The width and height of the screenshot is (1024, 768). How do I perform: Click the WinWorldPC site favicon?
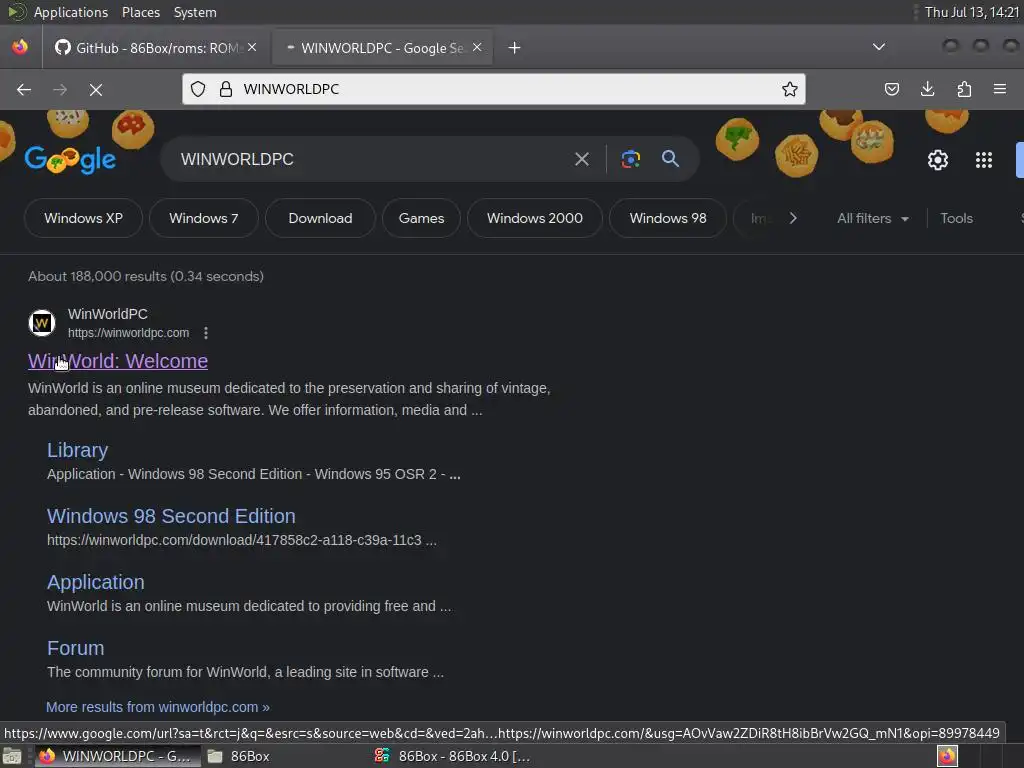tap(42, 323)
